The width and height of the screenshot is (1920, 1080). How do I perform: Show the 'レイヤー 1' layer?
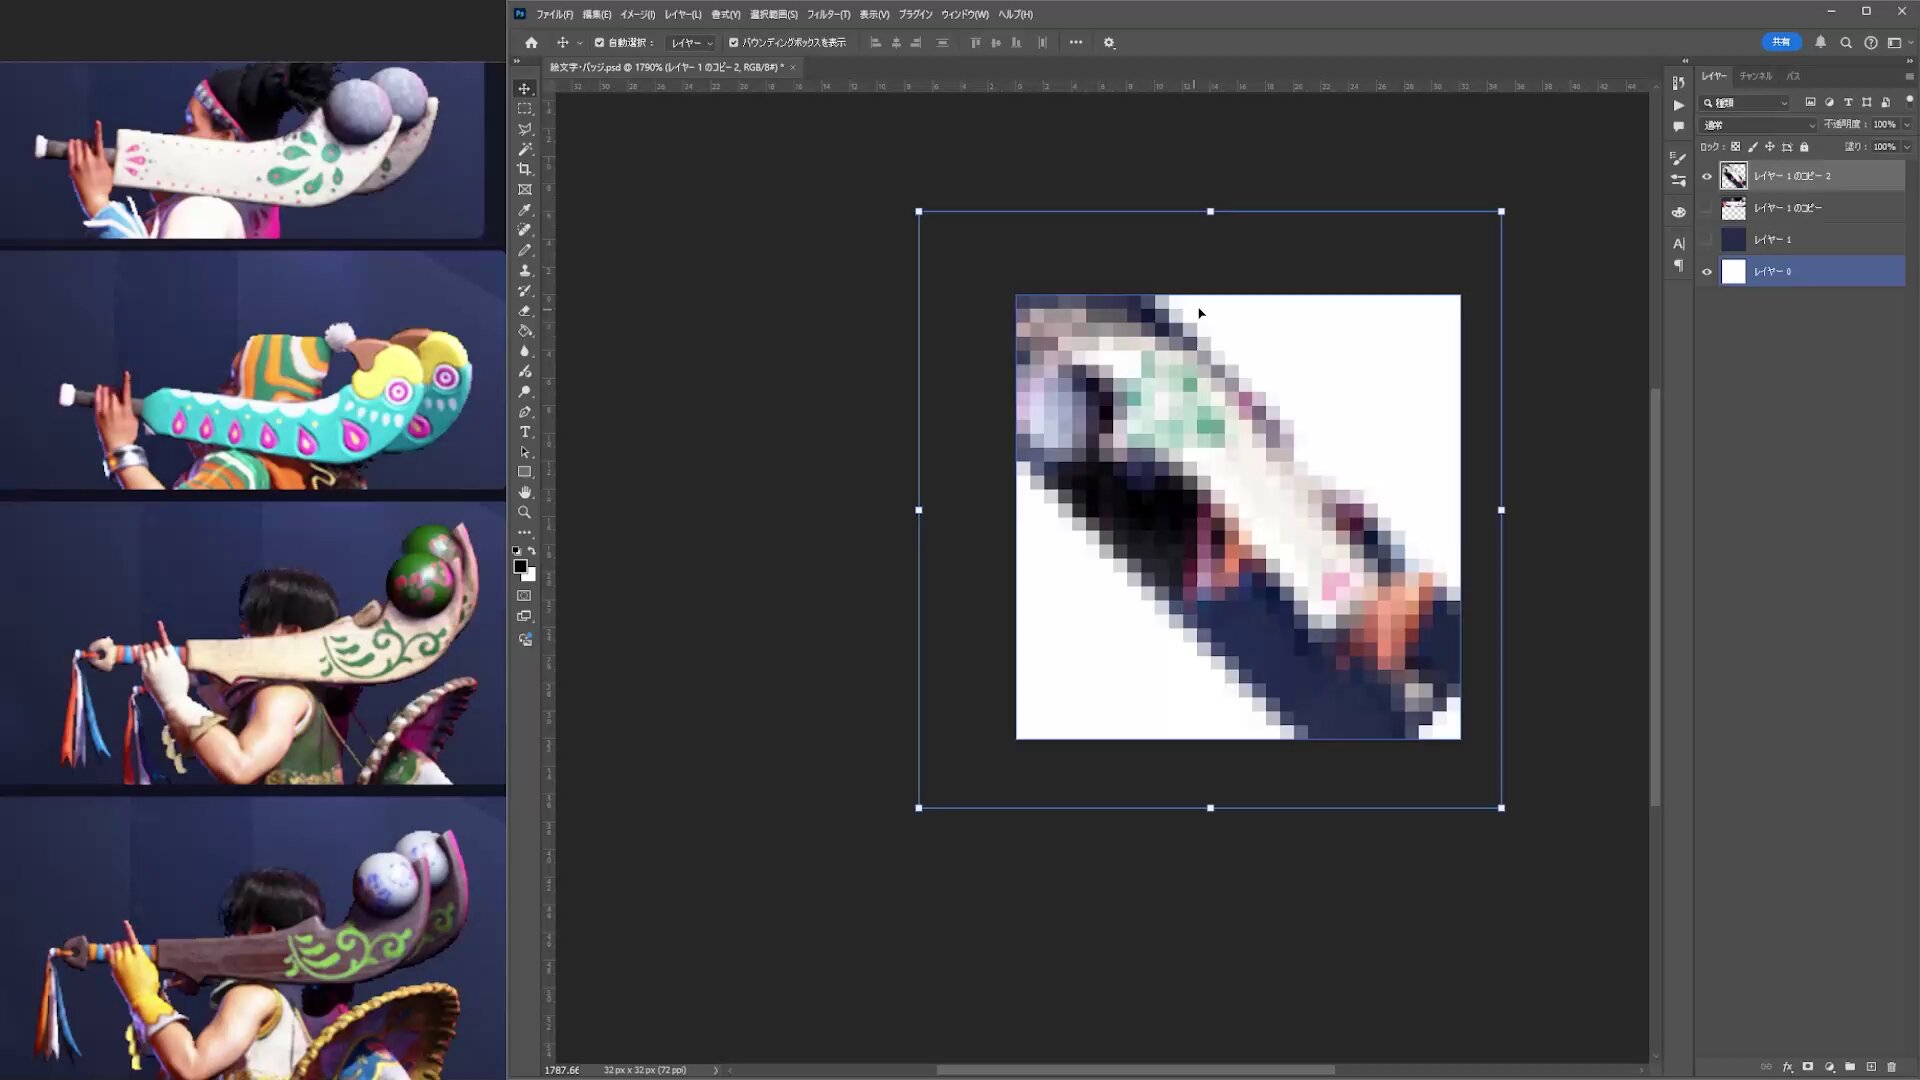[x=1707, y=240]
